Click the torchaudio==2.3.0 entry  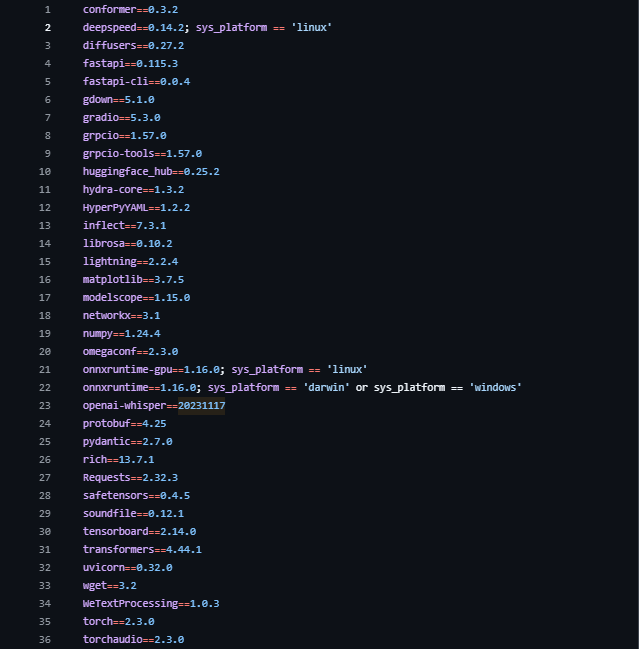tap(133, 639)
